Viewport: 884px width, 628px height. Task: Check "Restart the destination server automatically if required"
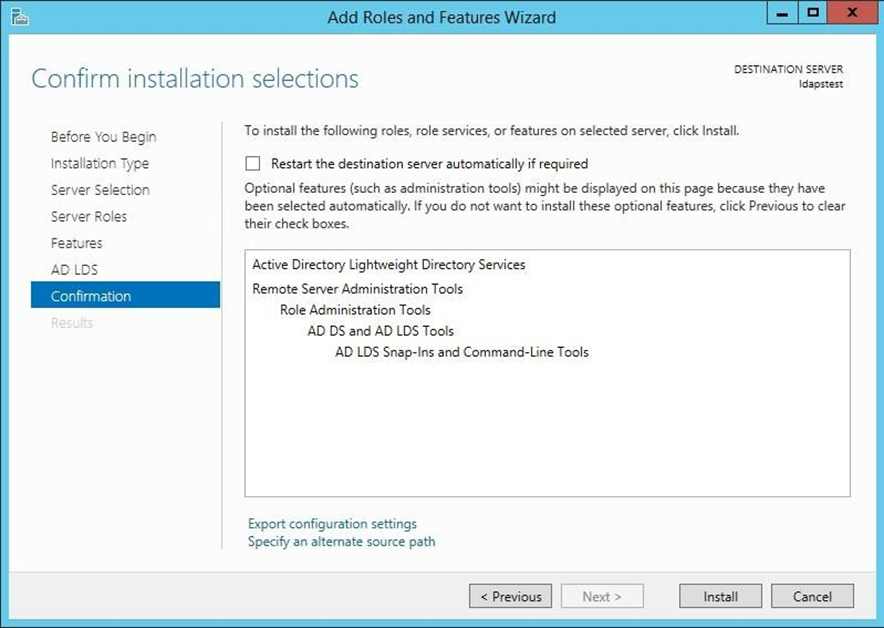point(251,163)
